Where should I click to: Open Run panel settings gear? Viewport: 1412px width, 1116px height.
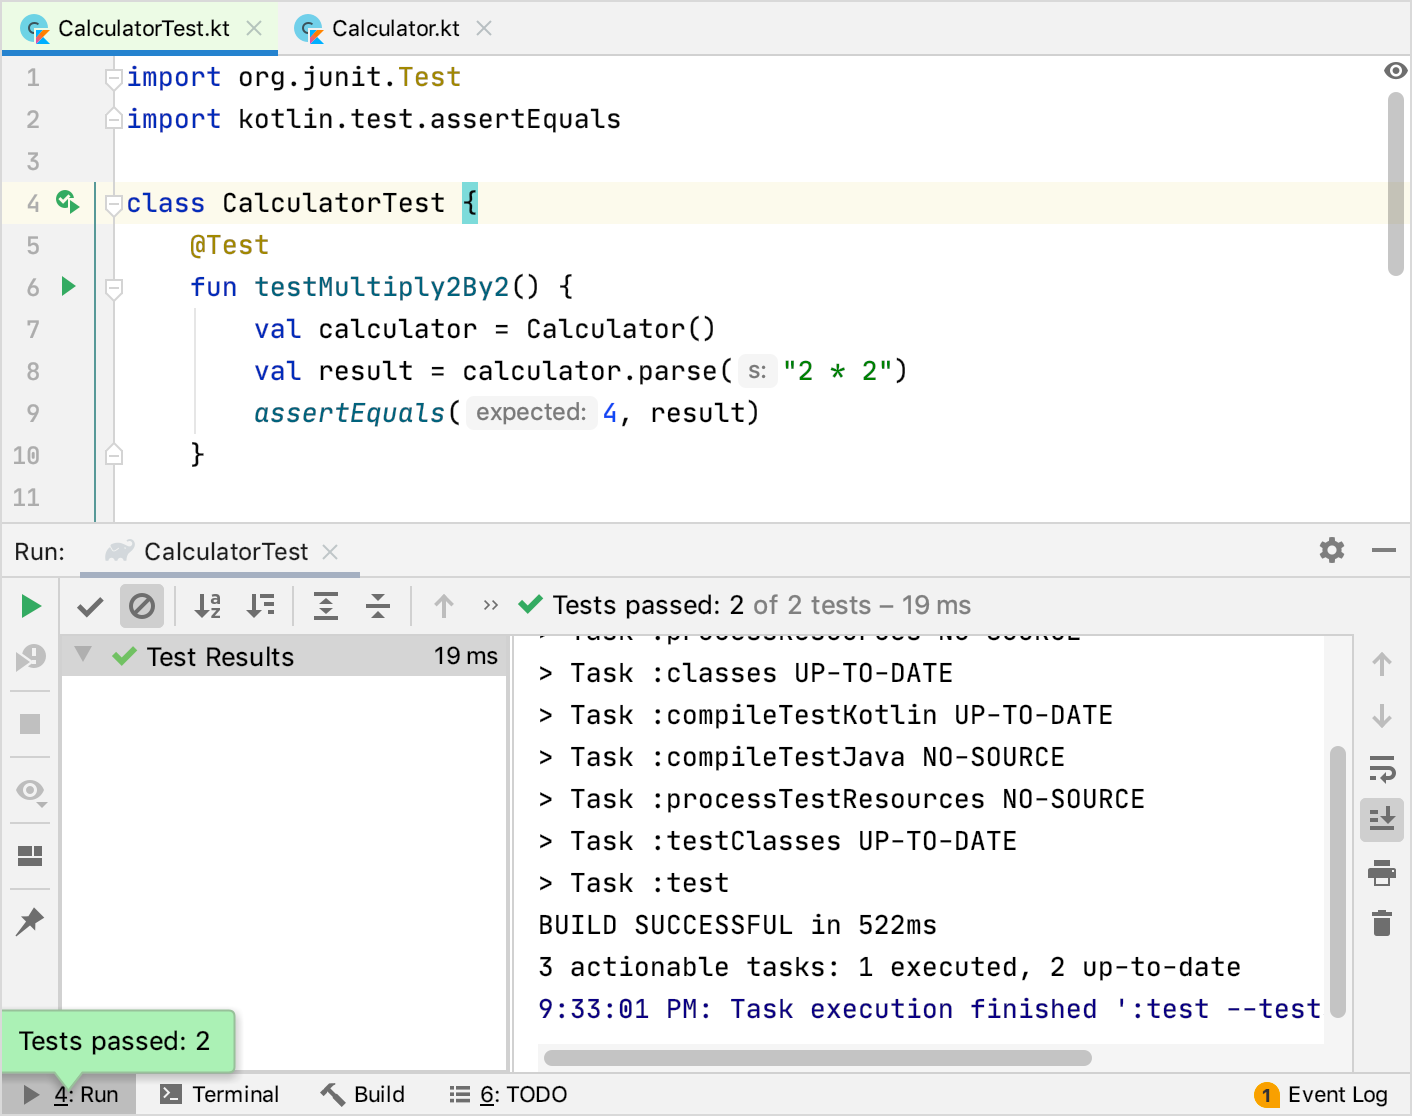1331,550
